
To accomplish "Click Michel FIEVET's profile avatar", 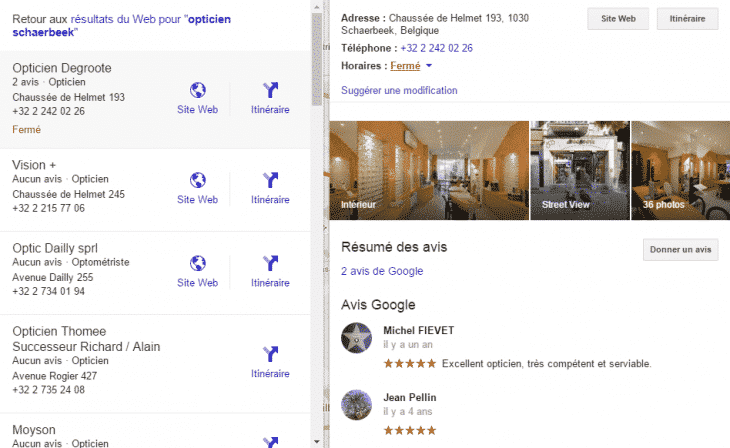I will (x=357, y=338).
